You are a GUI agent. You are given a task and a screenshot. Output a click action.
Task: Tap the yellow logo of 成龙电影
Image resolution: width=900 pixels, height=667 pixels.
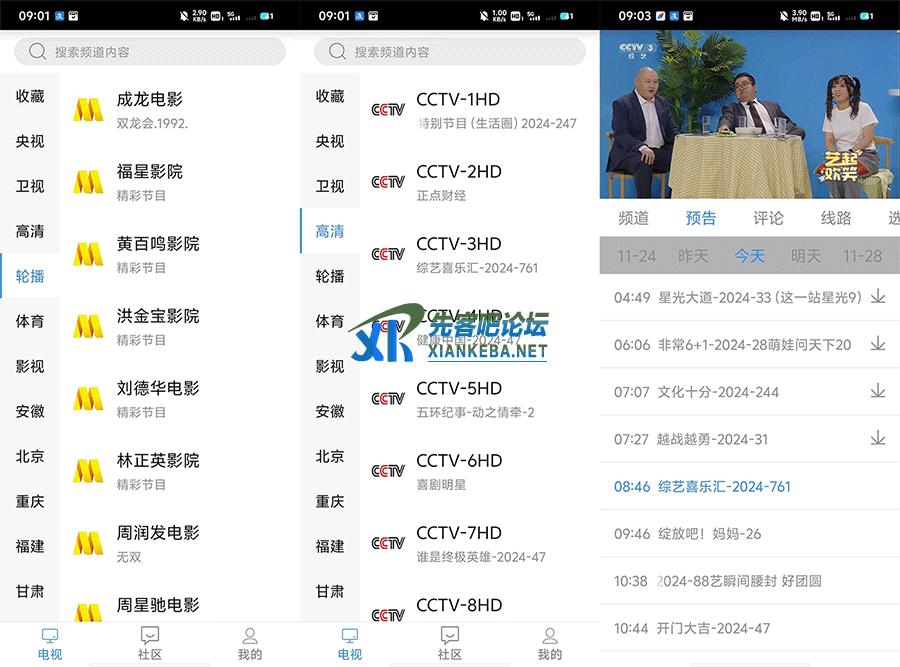click(x=88, y=110)
